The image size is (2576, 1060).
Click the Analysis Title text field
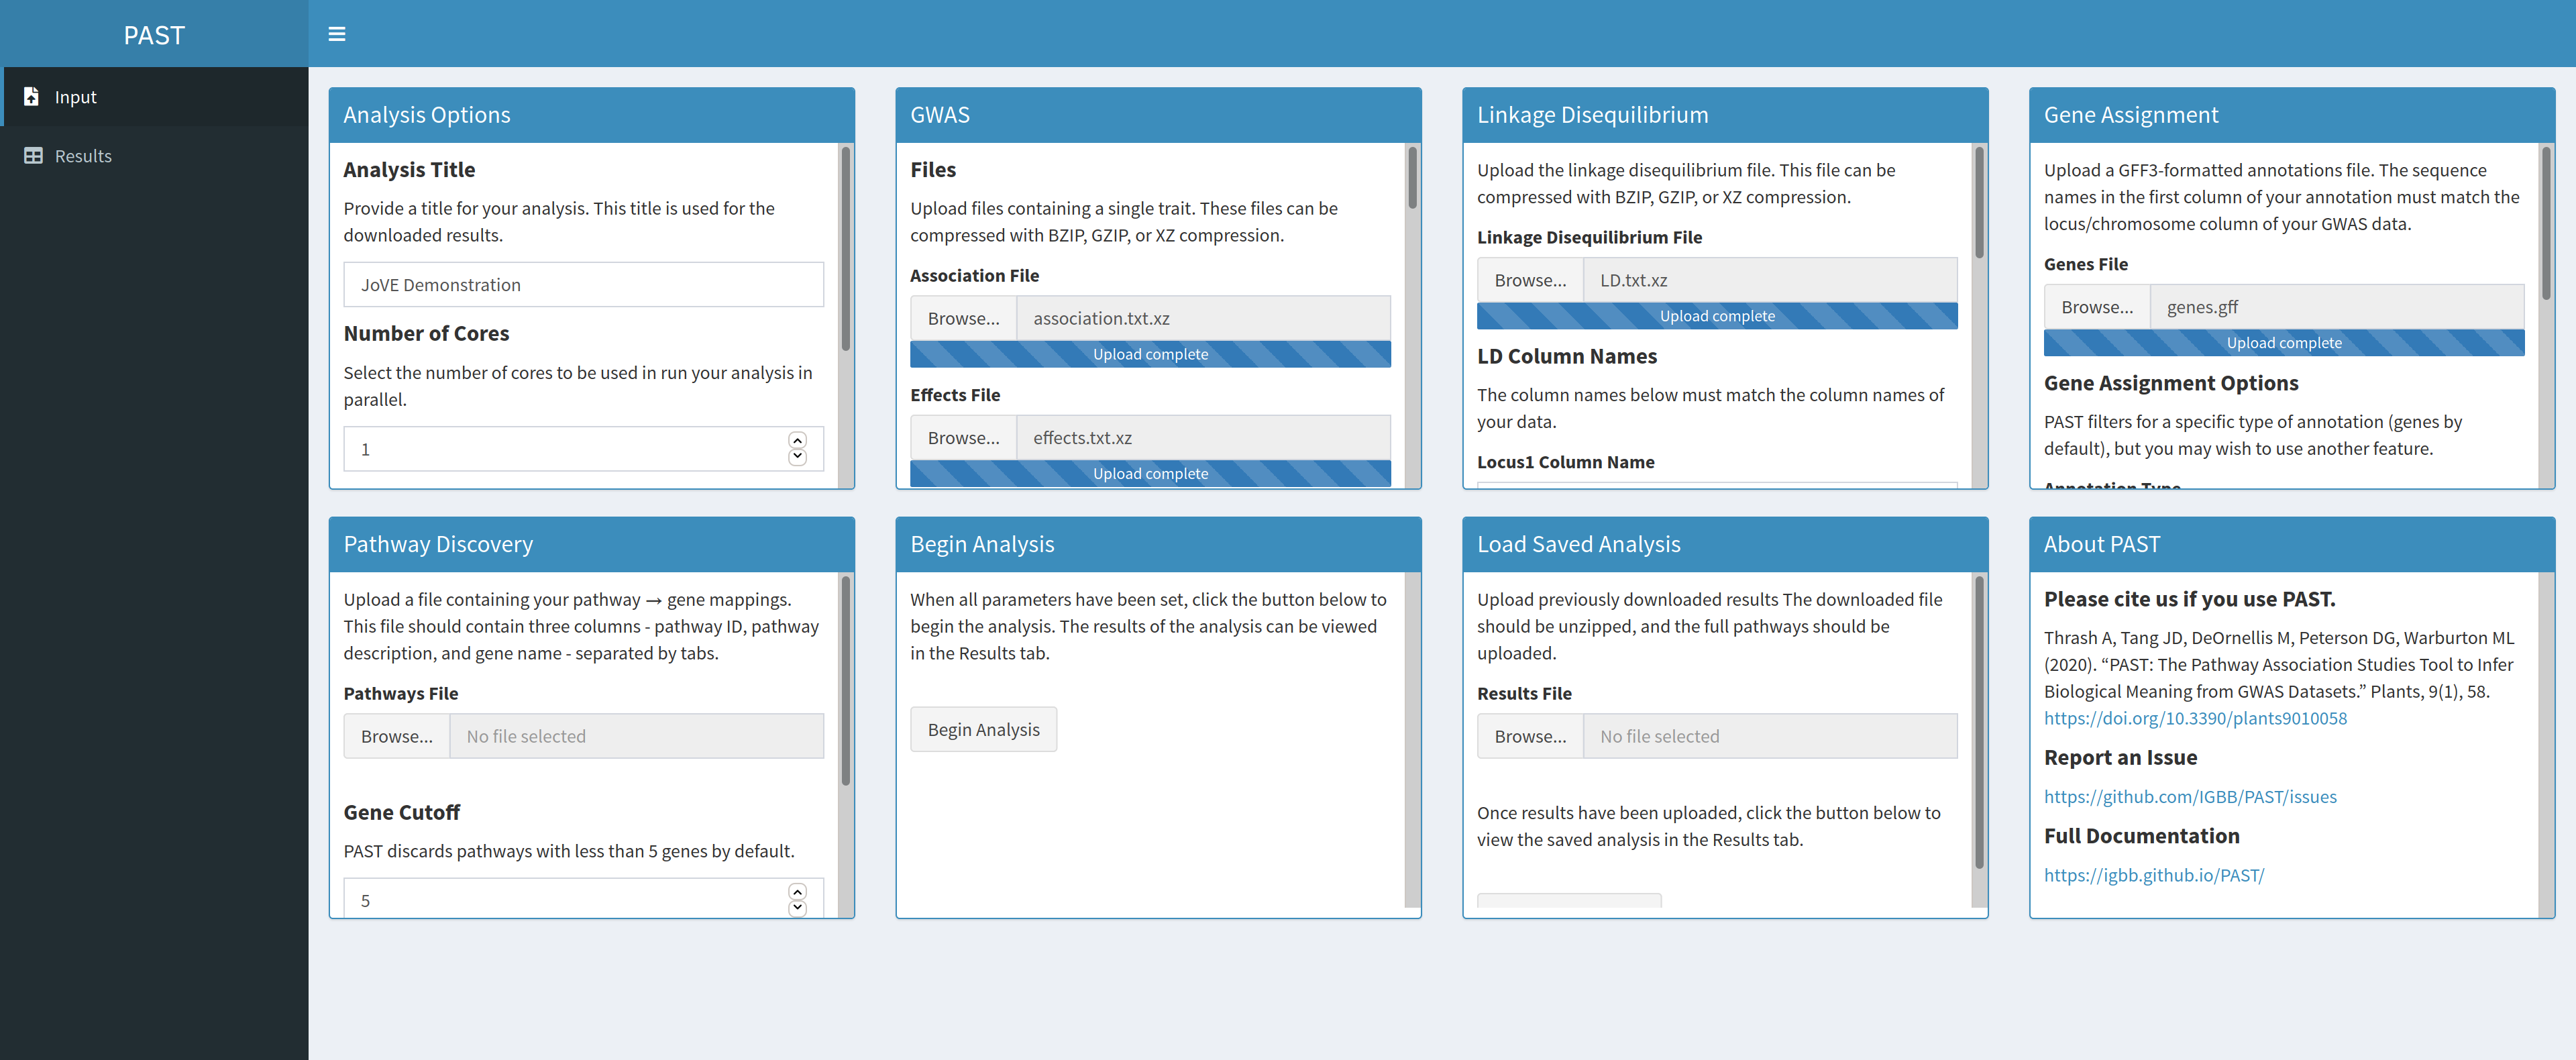click(583, 285)
